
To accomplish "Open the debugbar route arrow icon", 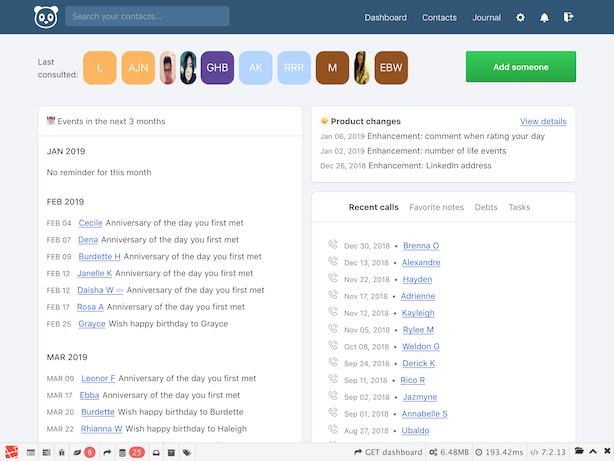I will (107, 452).
